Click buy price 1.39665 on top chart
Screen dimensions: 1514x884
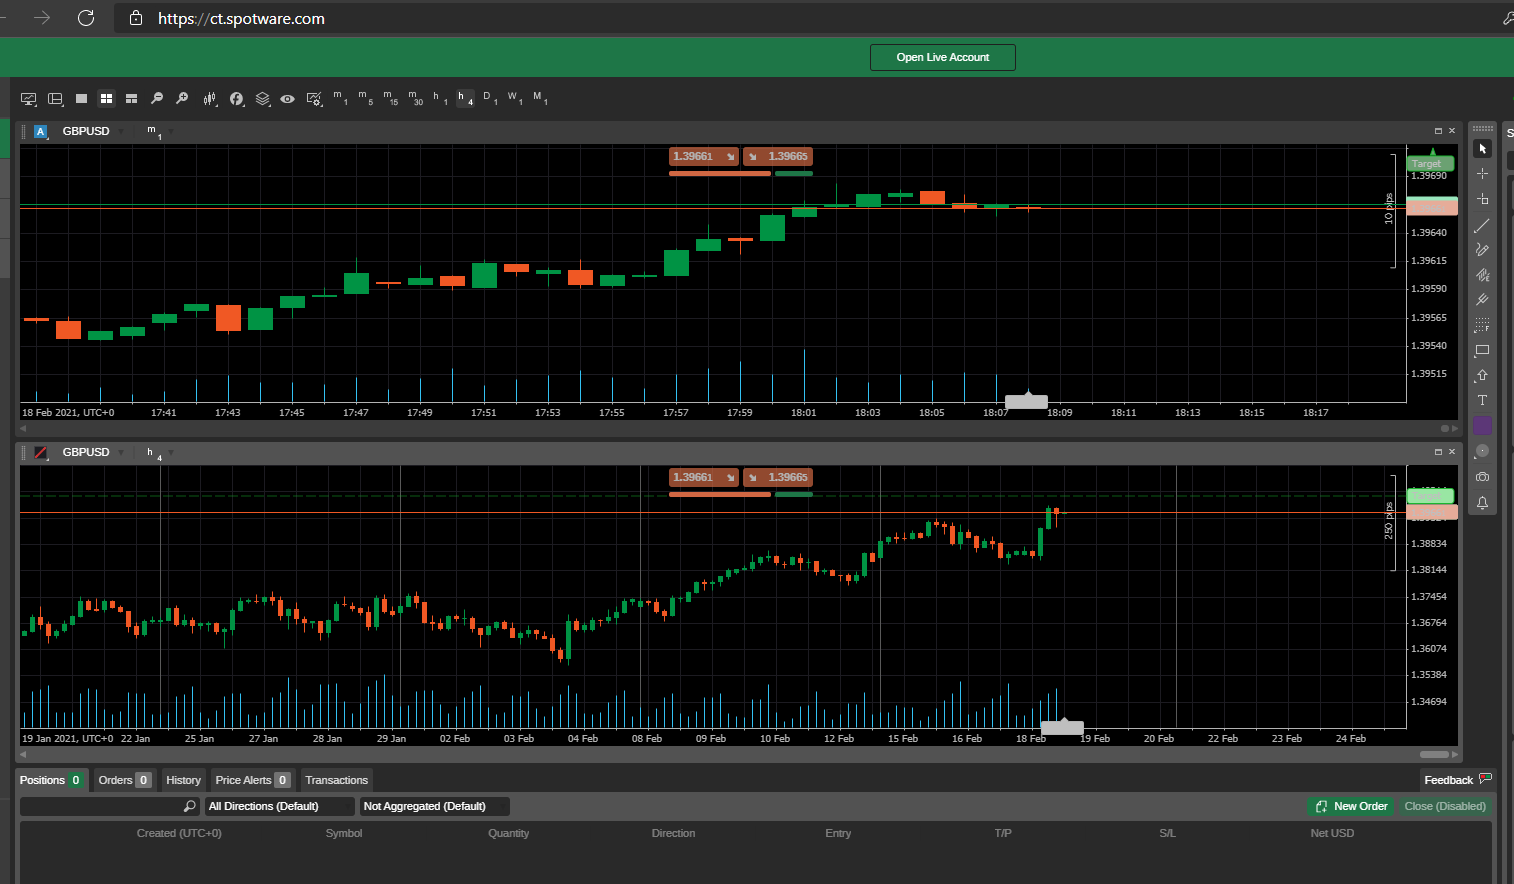pos(777,156)
